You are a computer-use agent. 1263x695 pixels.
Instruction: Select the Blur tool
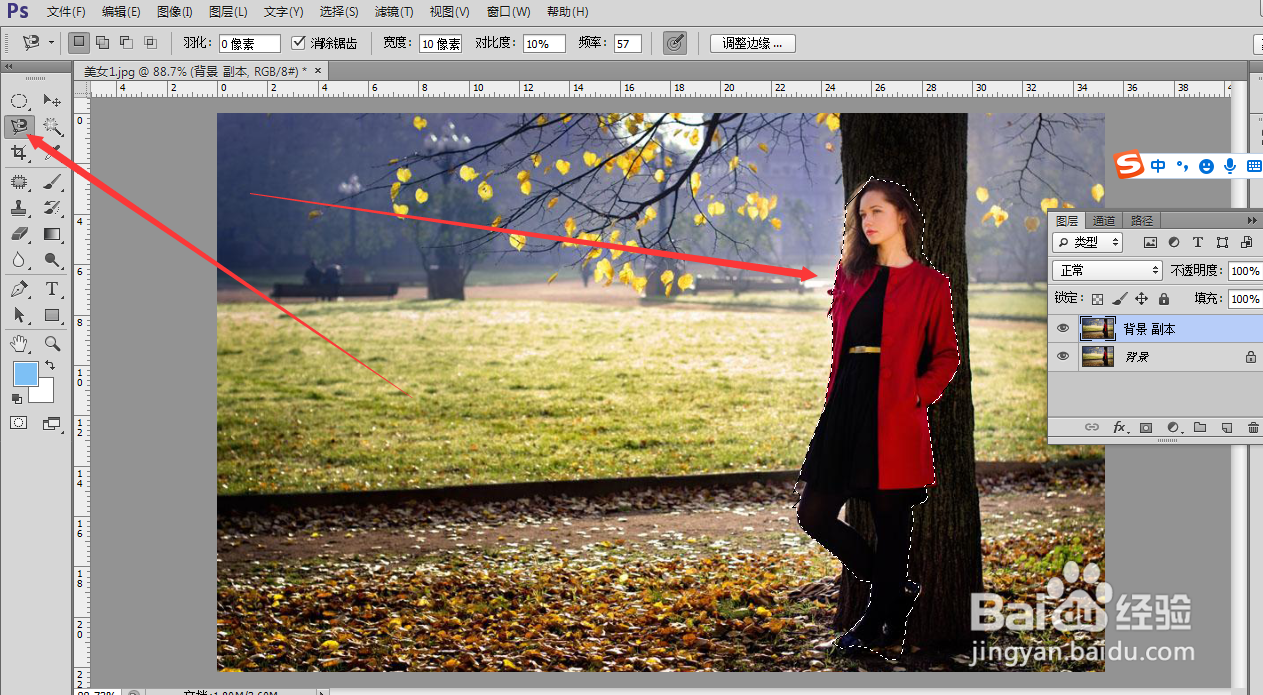pos(19,260)
